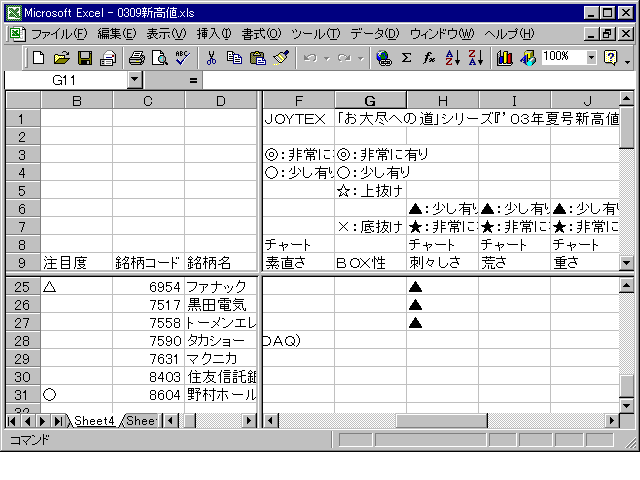Open the 表示(V) menu
Viewport: 640px width, 480px height.
click(x=166, y=33)
